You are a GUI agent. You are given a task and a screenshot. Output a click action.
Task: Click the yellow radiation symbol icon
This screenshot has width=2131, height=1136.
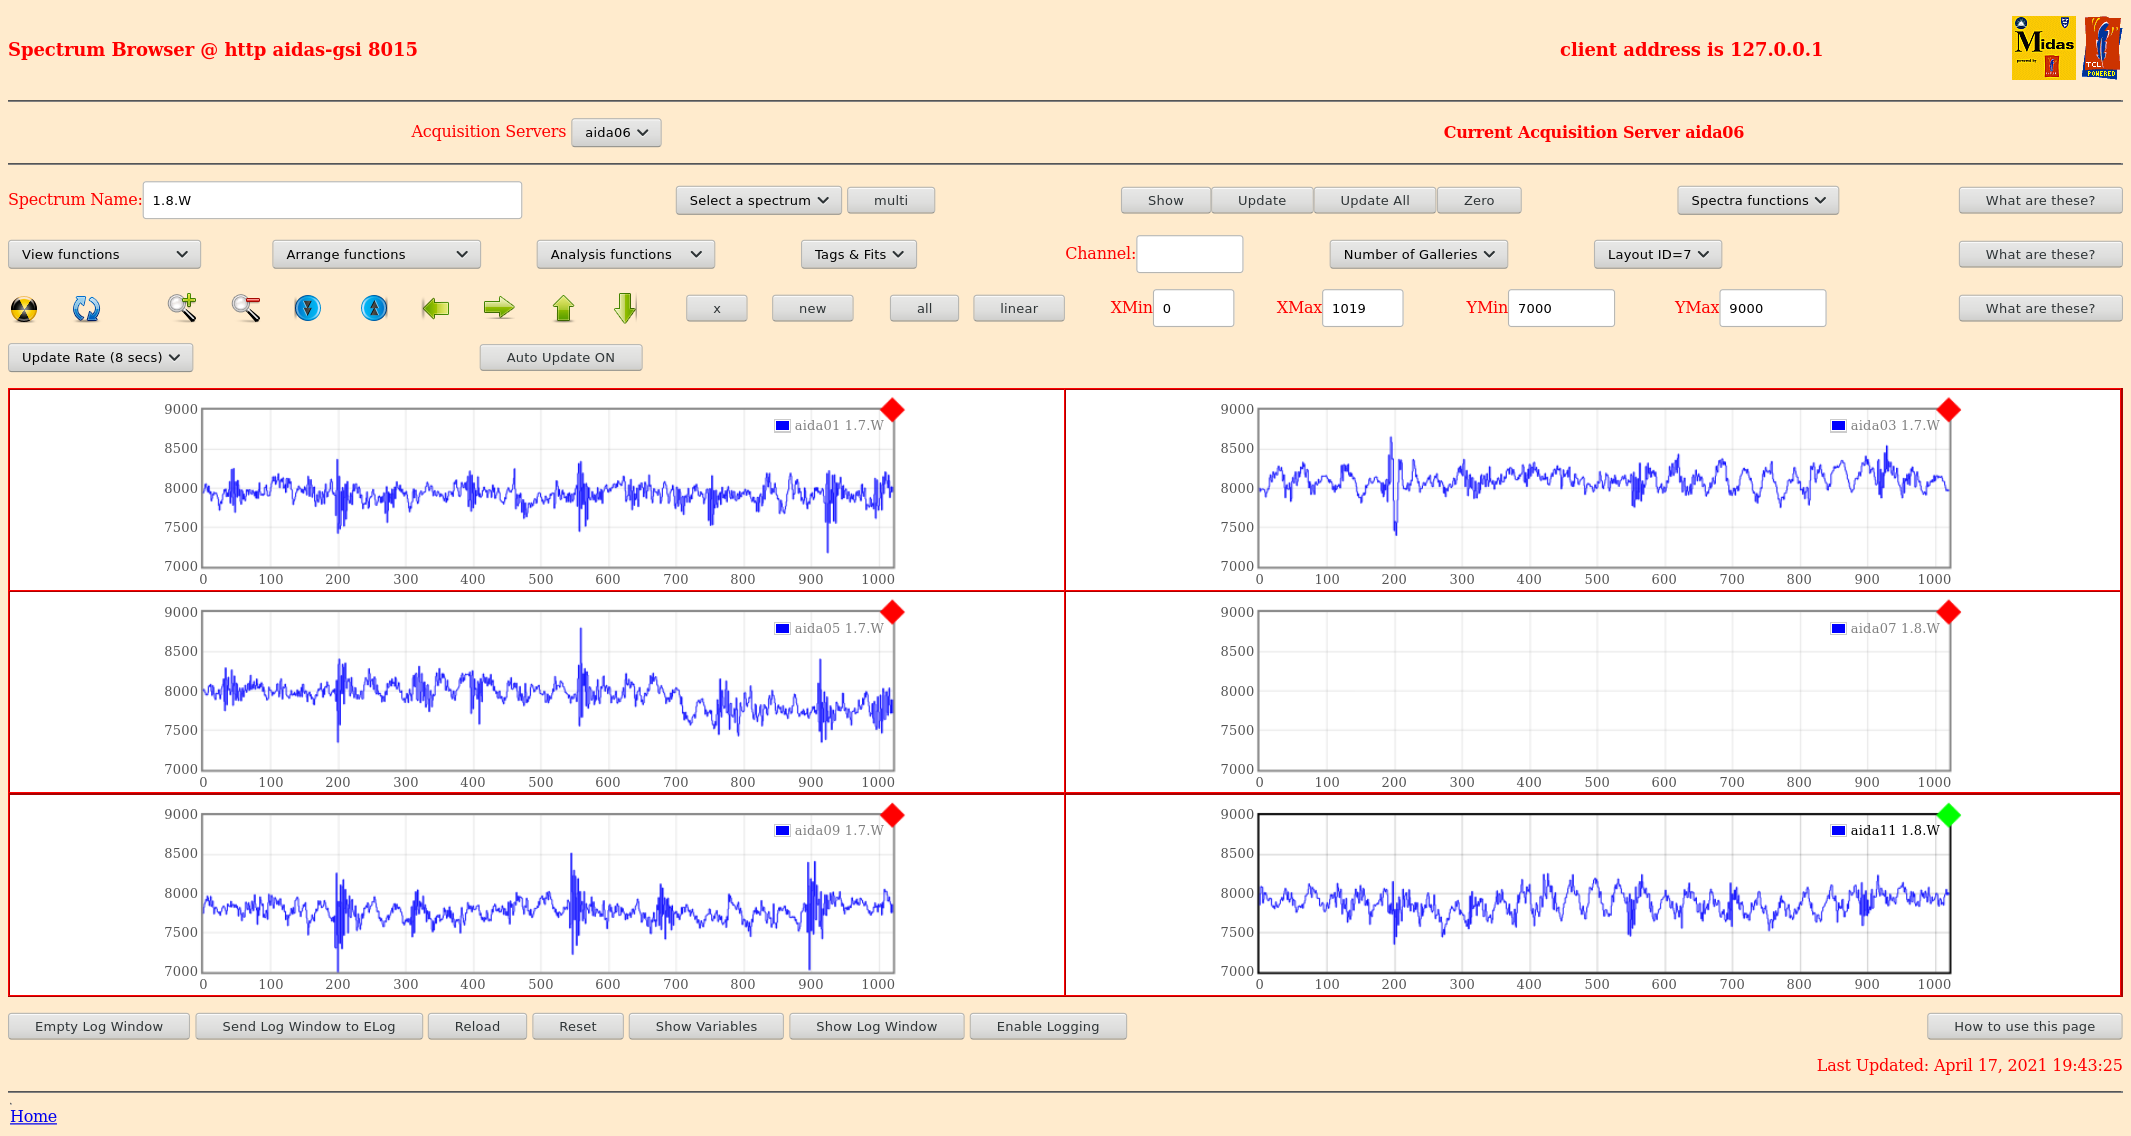click(24, 309)
